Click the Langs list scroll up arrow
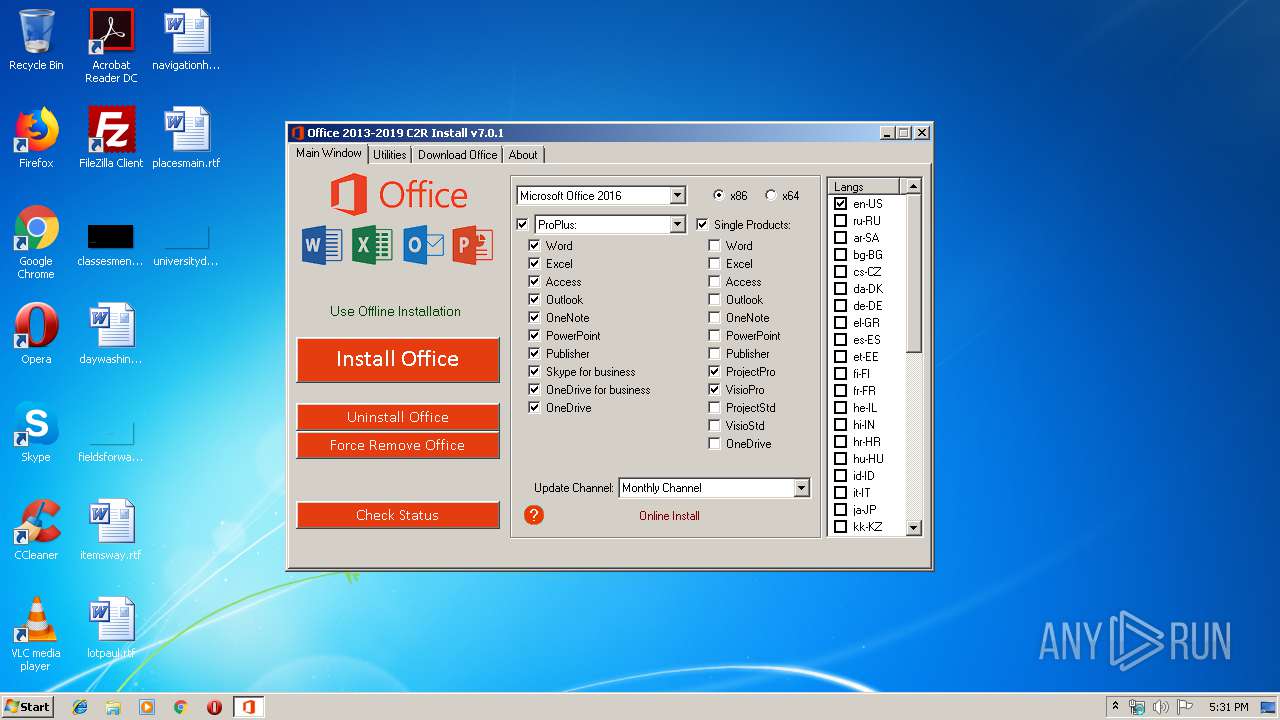This screenshot has height=720, width=1280. point(913,187)
